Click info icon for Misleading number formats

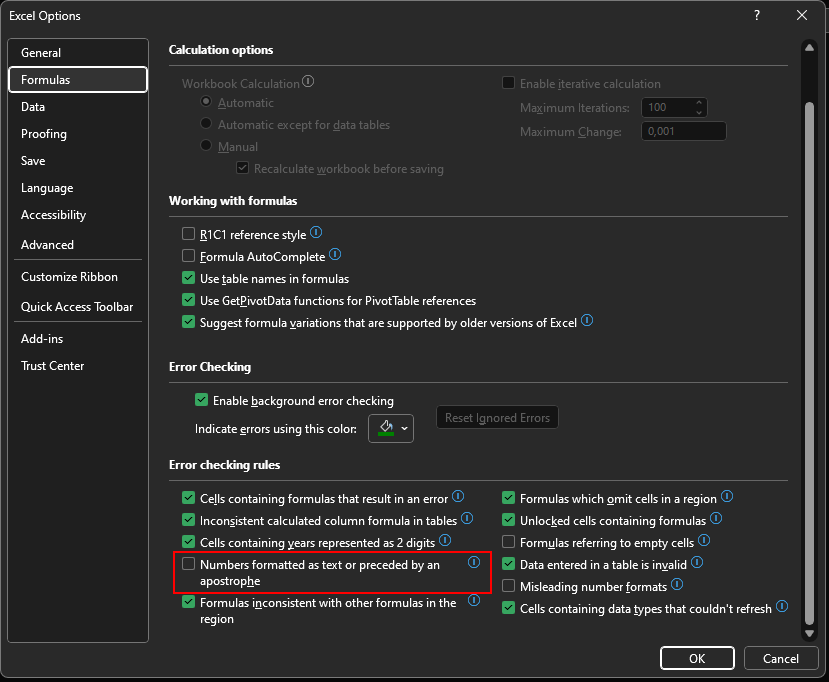(x=677, y=585)
